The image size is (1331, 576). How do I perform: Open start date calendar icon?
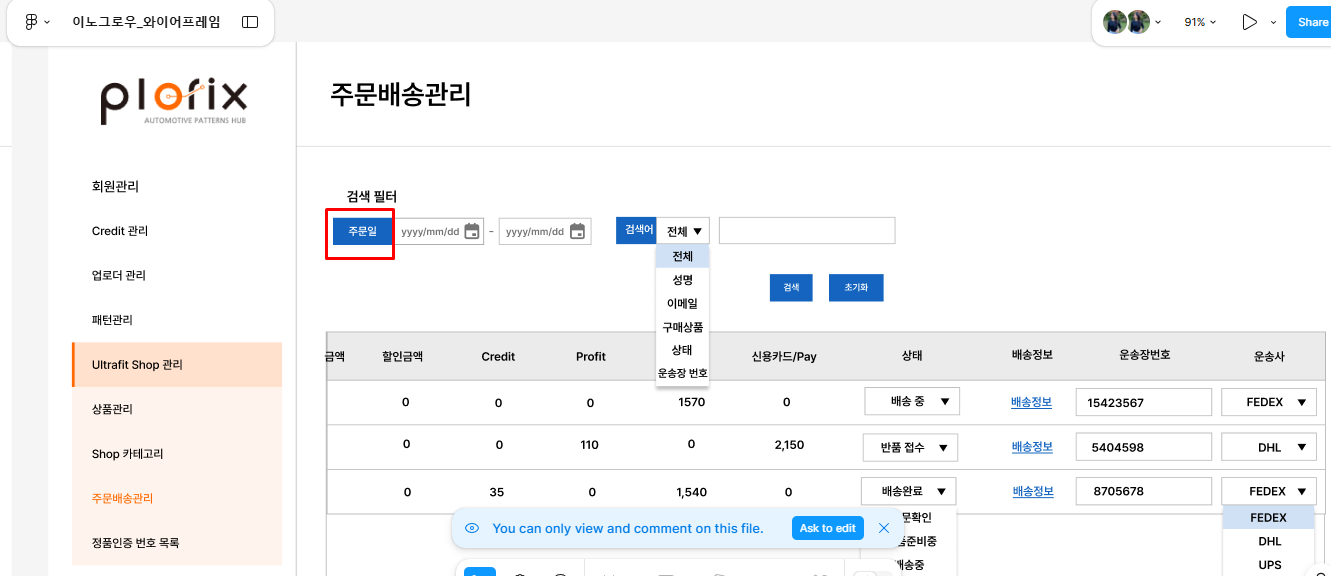tap(472, 231)
